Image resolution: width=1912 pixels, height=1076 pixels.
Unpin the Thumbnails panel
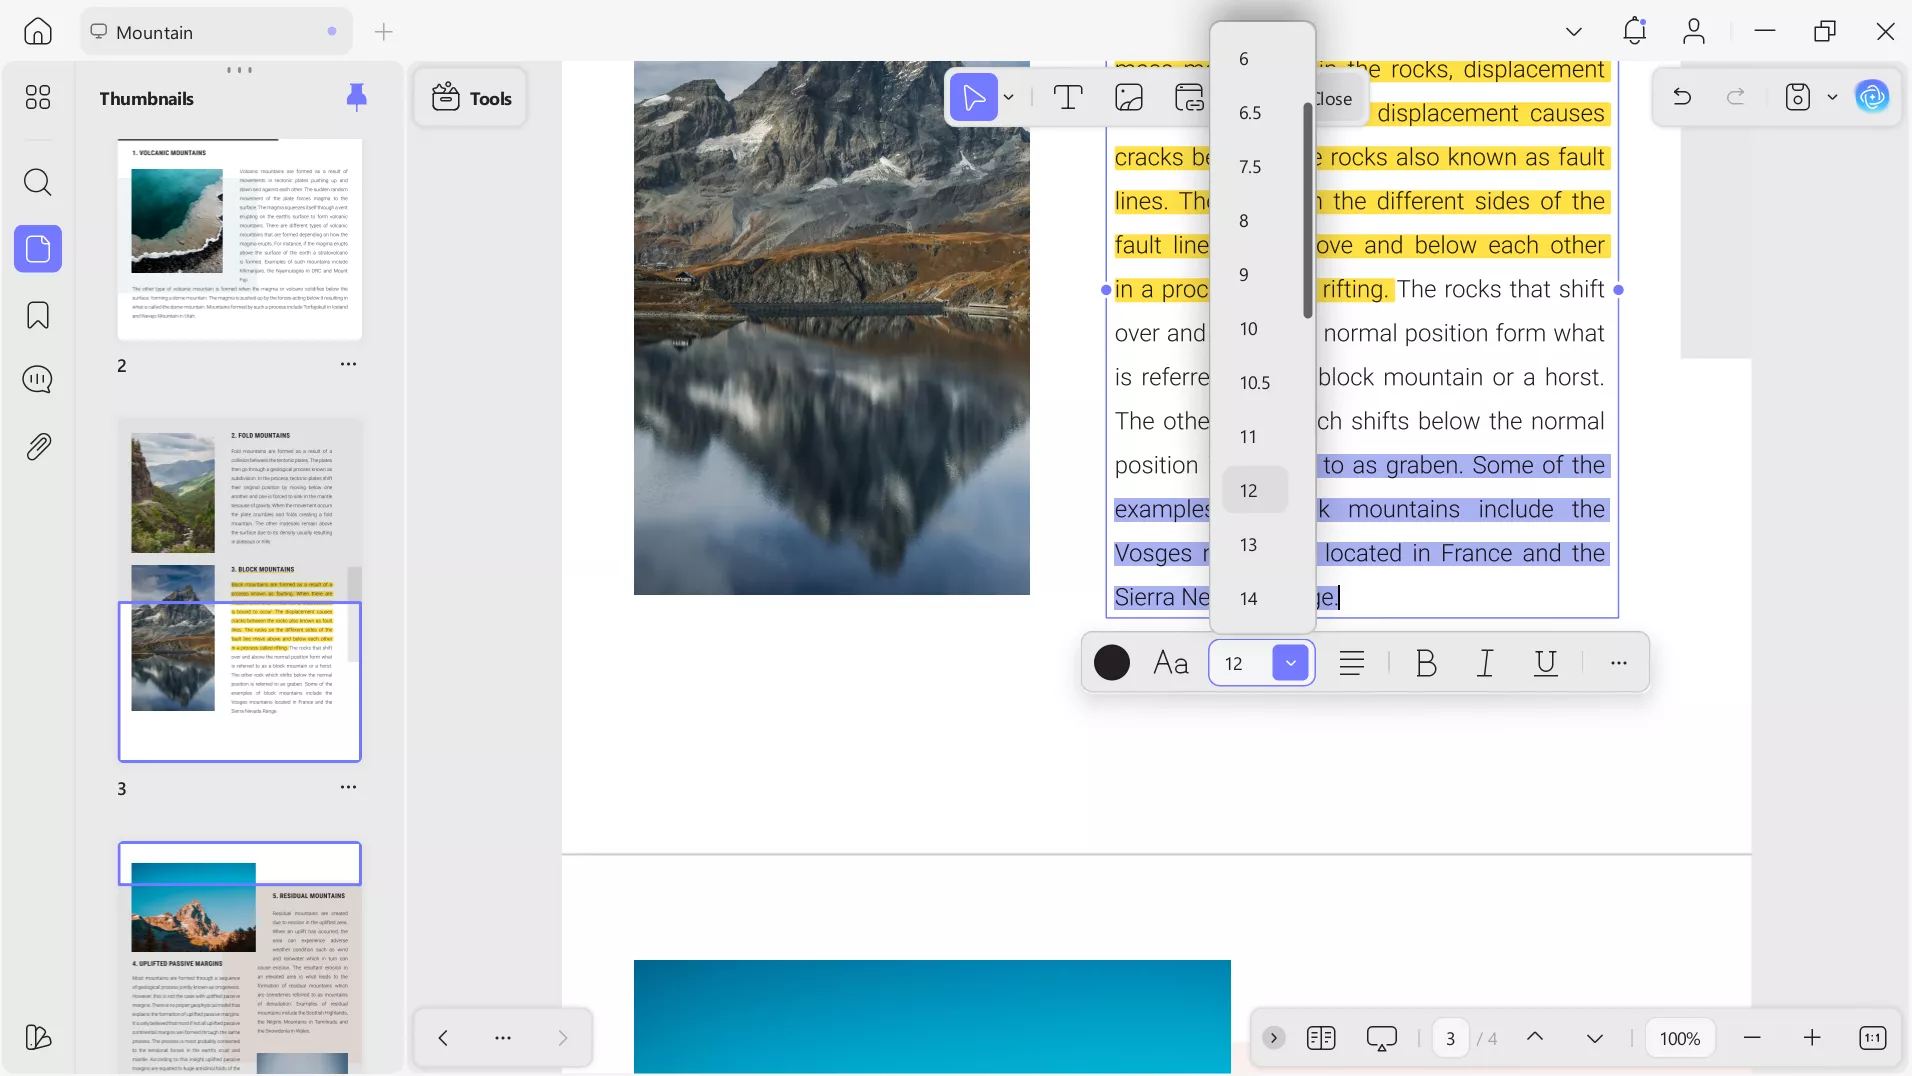[x=358, y=97]
